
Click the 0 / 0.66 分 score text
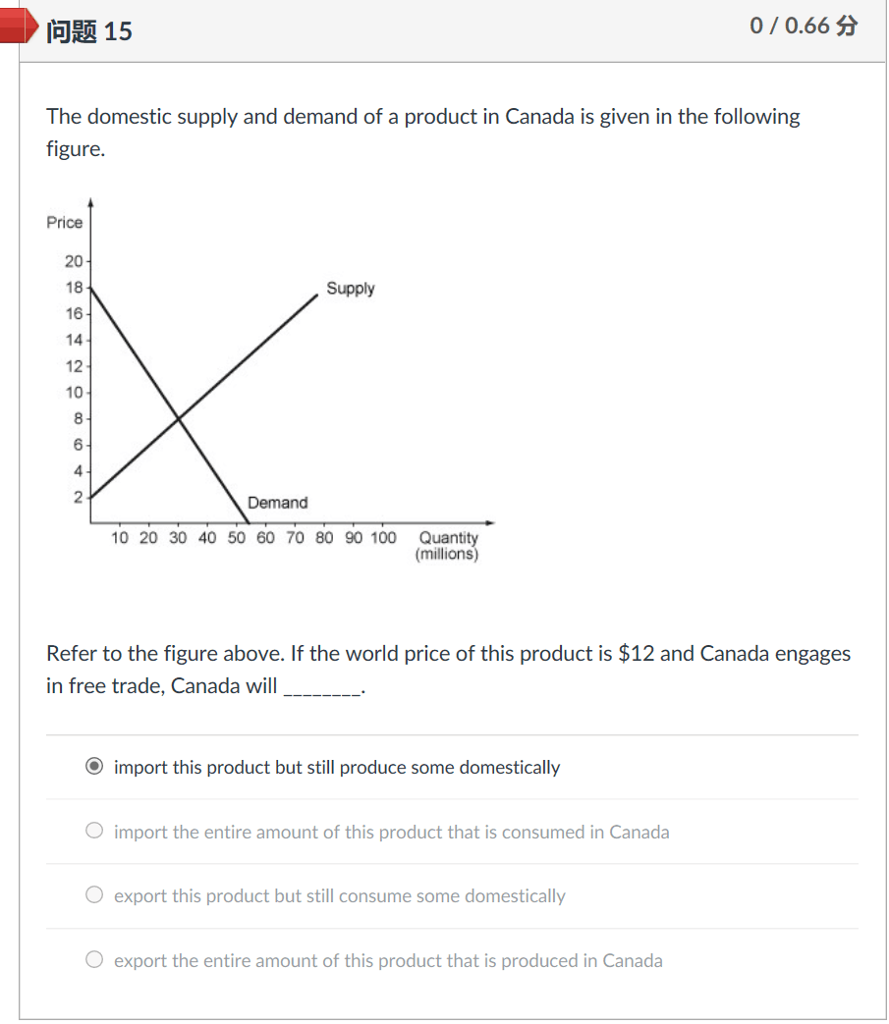(803, 26)
